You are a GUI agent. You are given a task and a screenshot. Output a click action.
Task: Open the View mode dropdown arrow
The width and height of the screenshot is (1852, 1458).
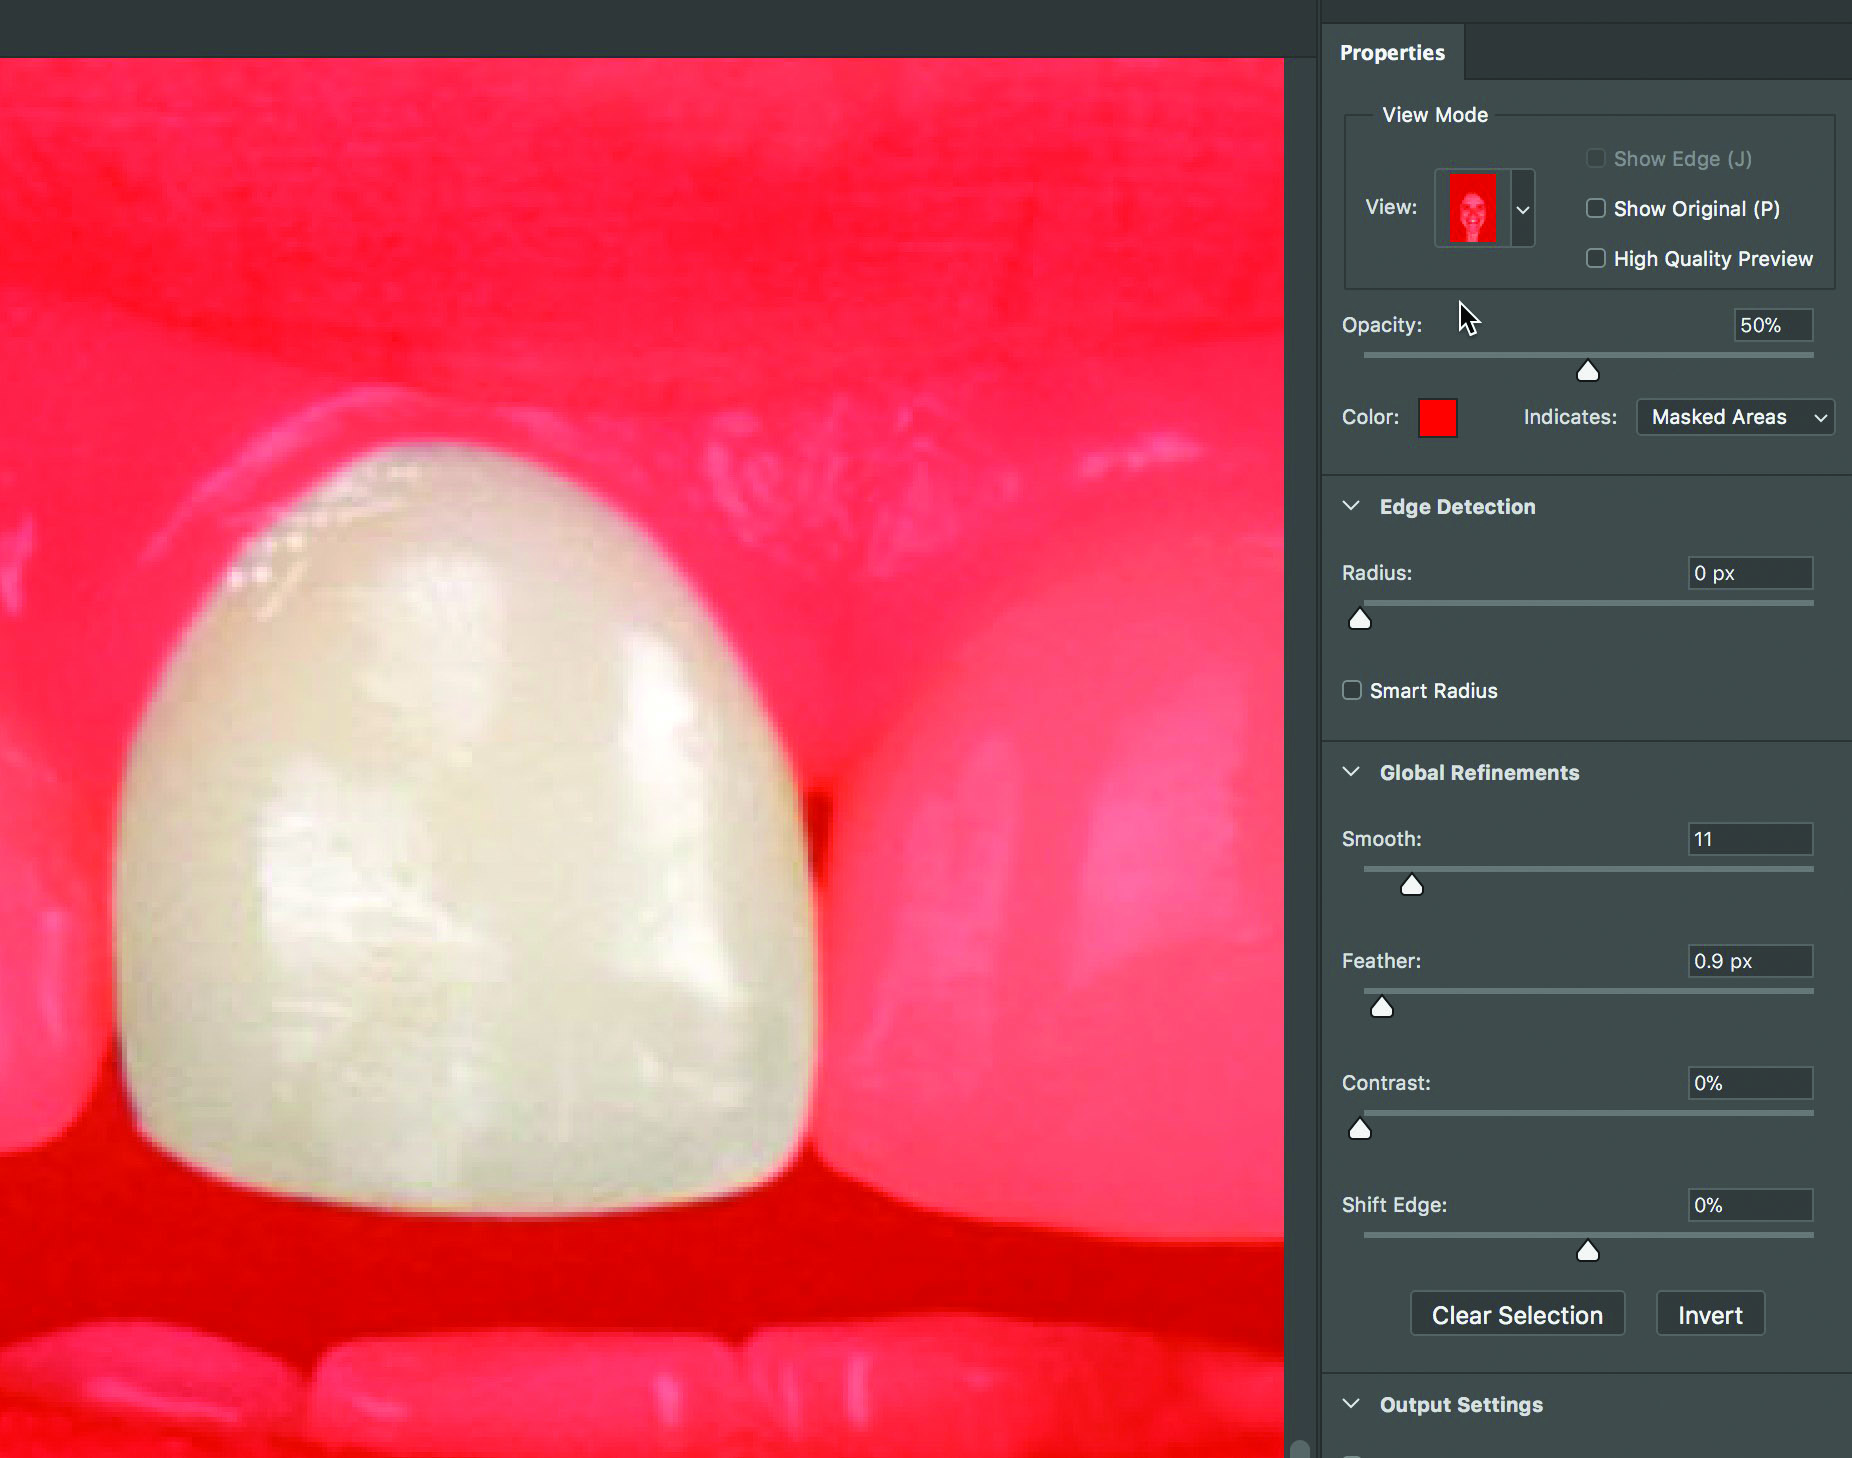[x=1523, y=209]
